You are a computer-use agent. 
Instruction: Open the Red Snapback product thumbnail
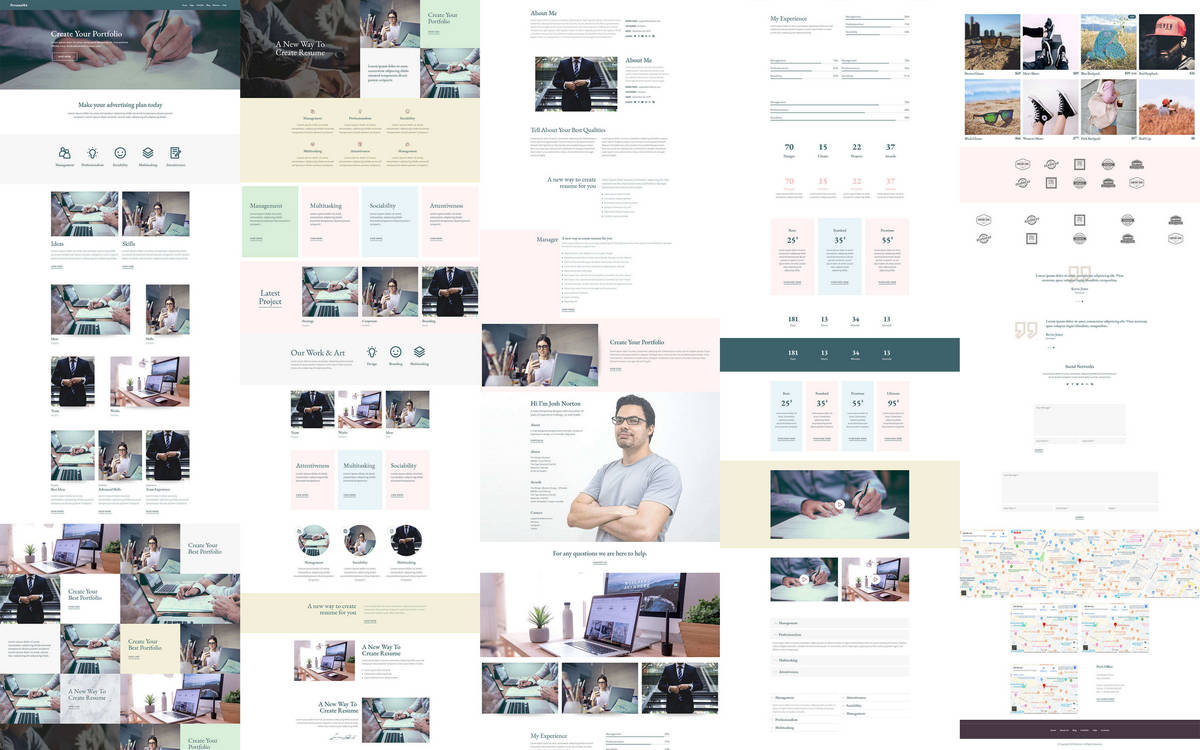tap(1166, 41)
